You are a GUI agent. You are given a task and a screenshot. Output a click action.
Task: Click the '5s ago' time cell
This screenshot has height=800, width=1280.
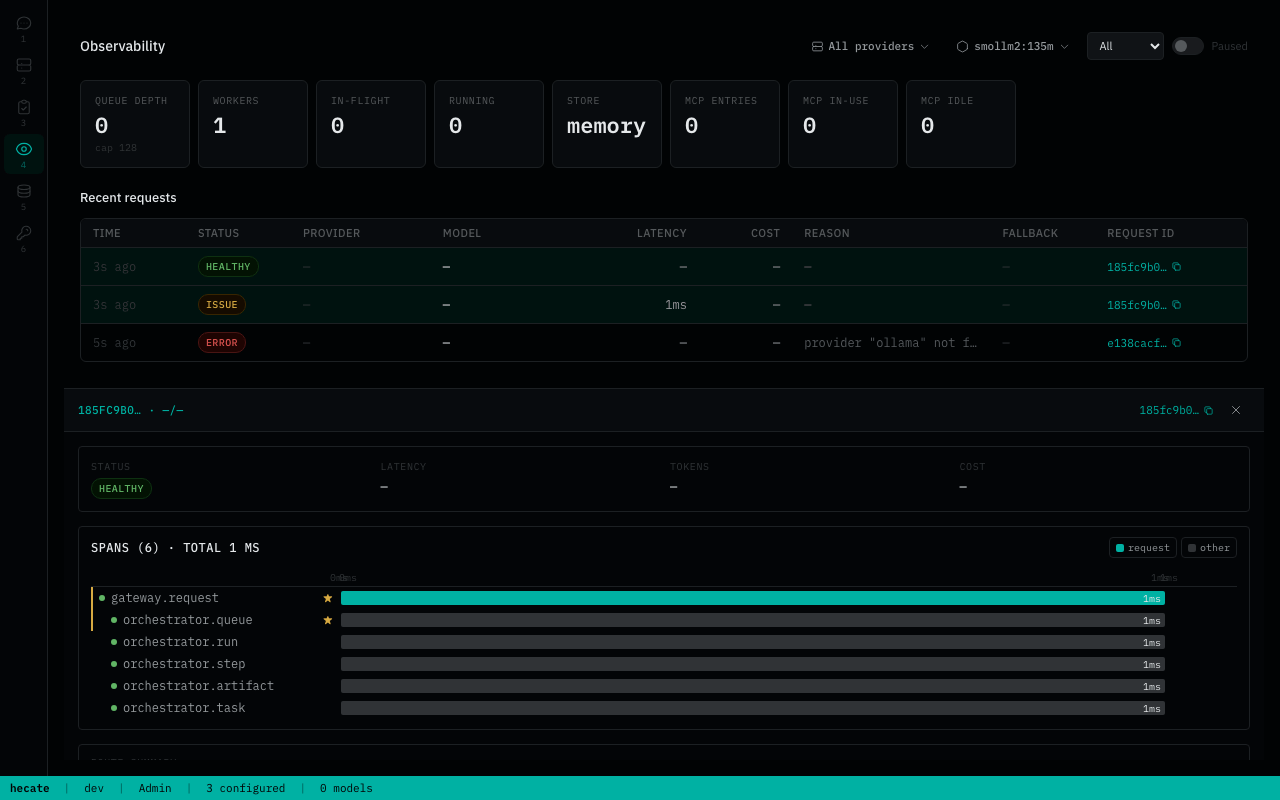click(114, 343)
